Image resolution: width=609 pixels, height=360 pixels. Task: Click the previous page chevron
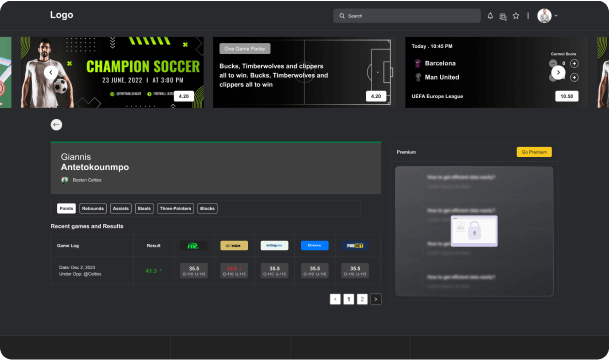point(335,299)
